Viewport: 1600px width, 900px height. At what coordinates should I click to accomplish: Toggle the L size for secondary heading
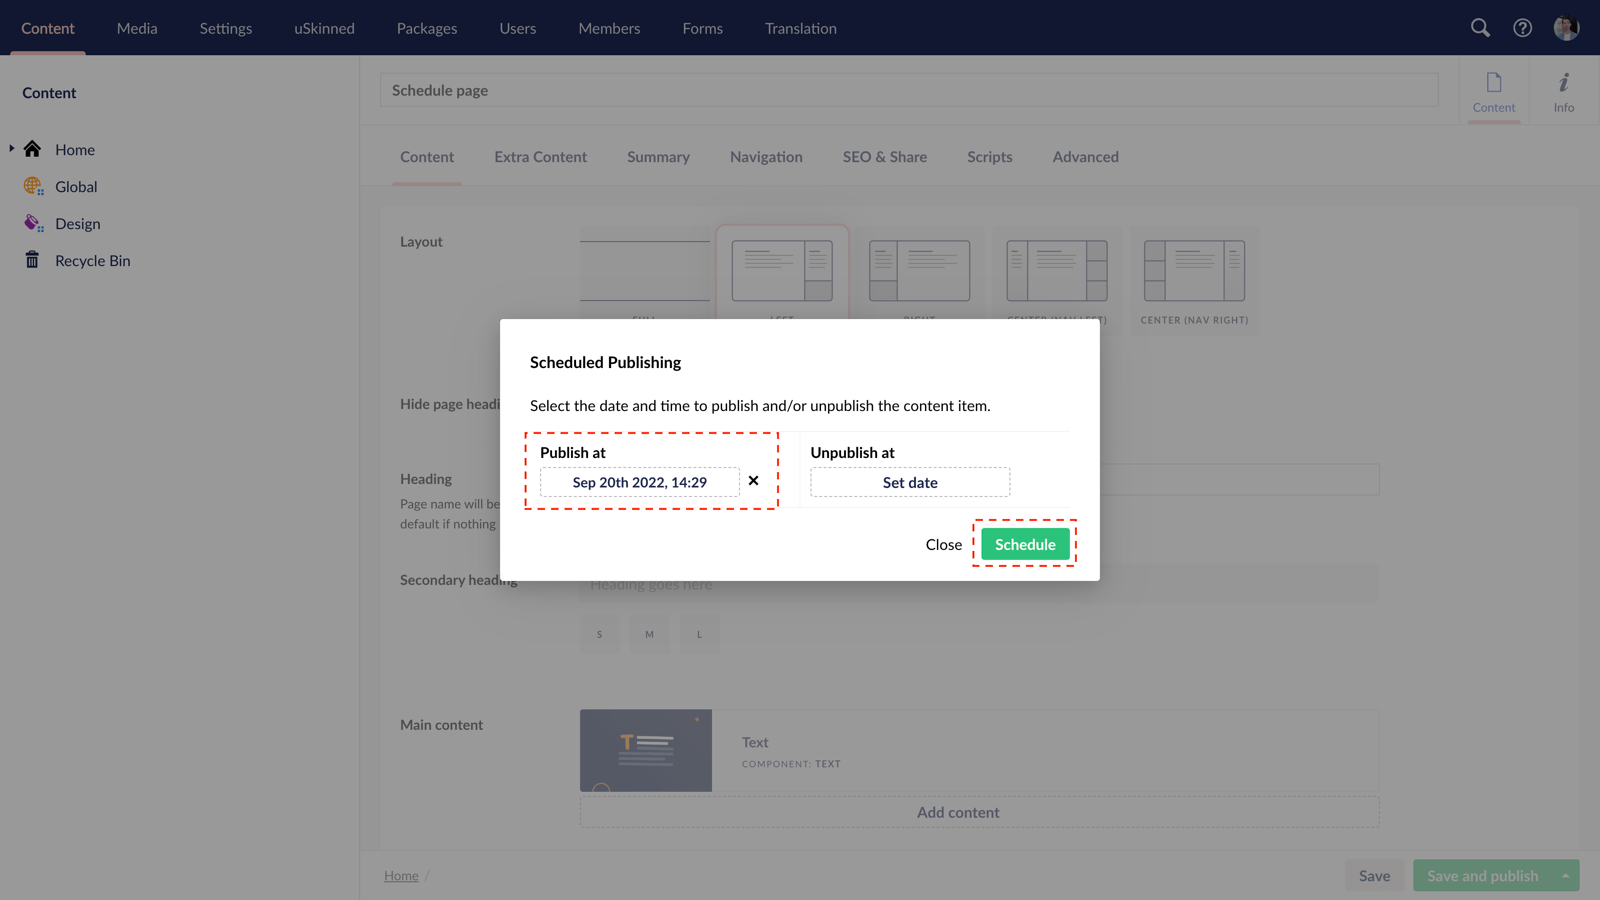[x=699, y=633]
